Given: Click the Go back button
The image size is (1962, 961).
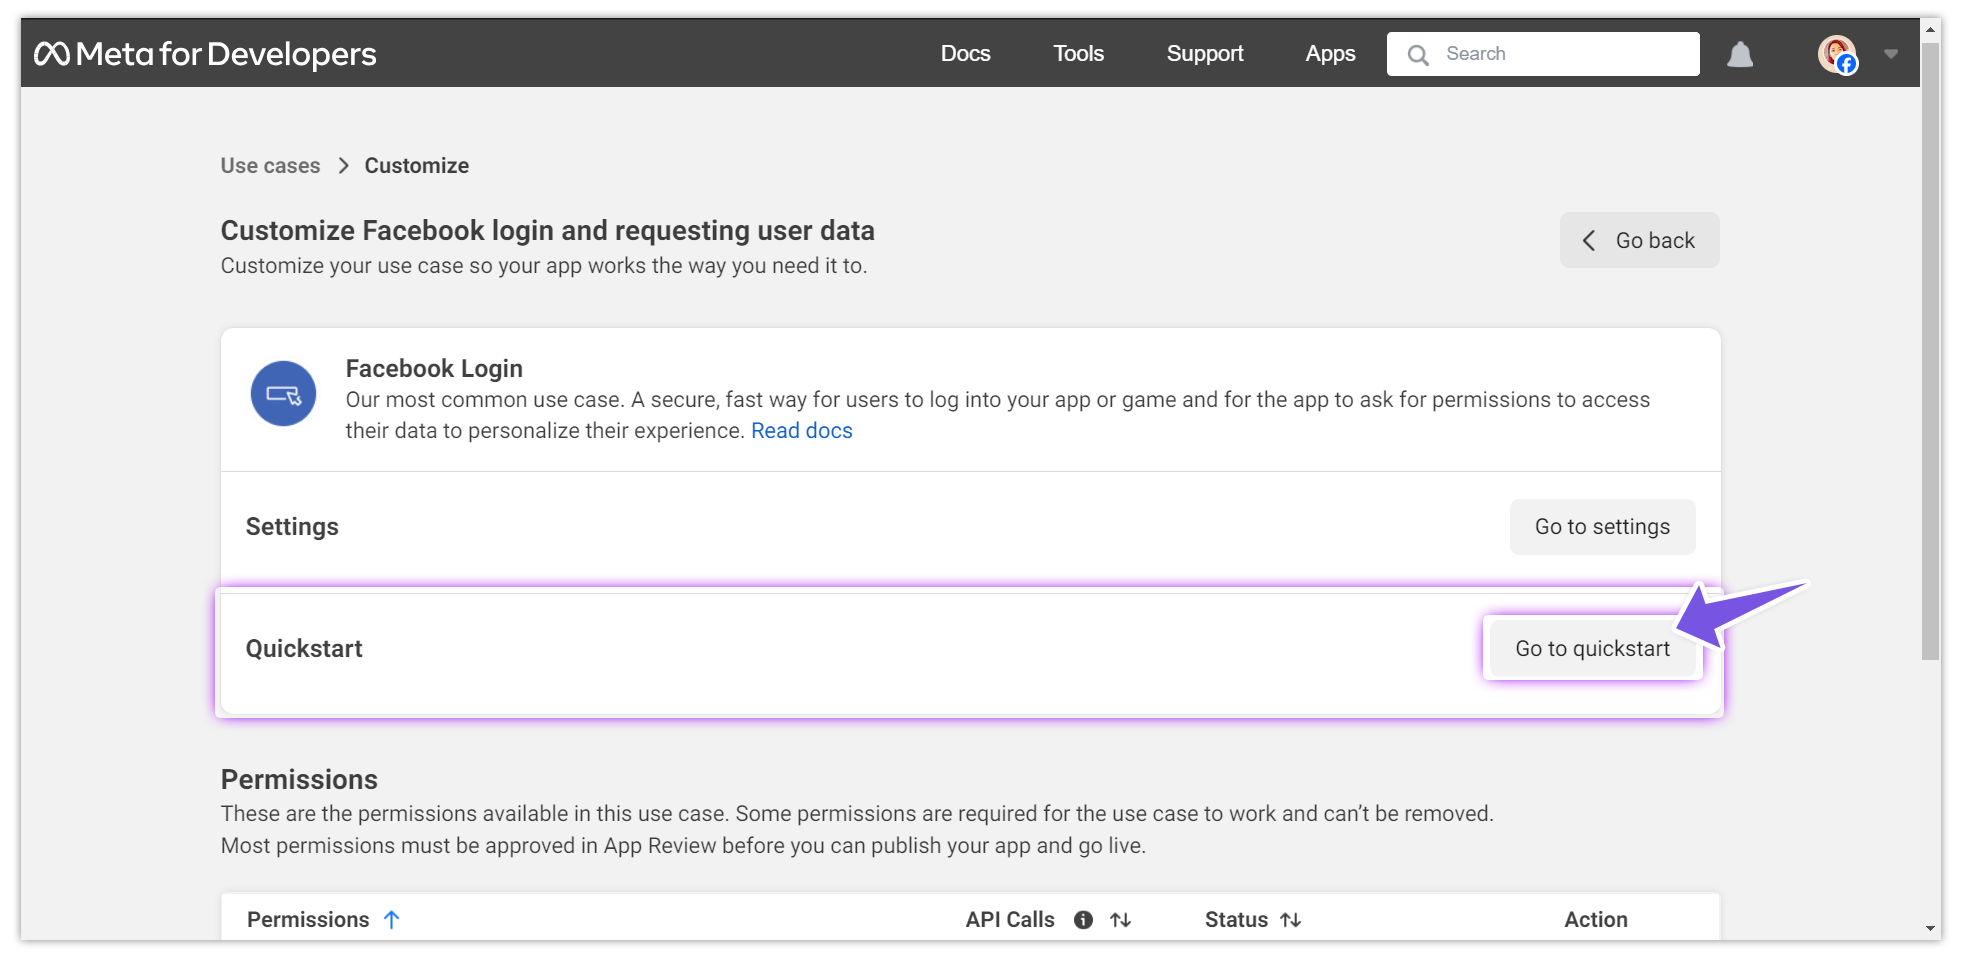Looking at the screenshot, I should pyautogui.click(x=1639, y=240).
